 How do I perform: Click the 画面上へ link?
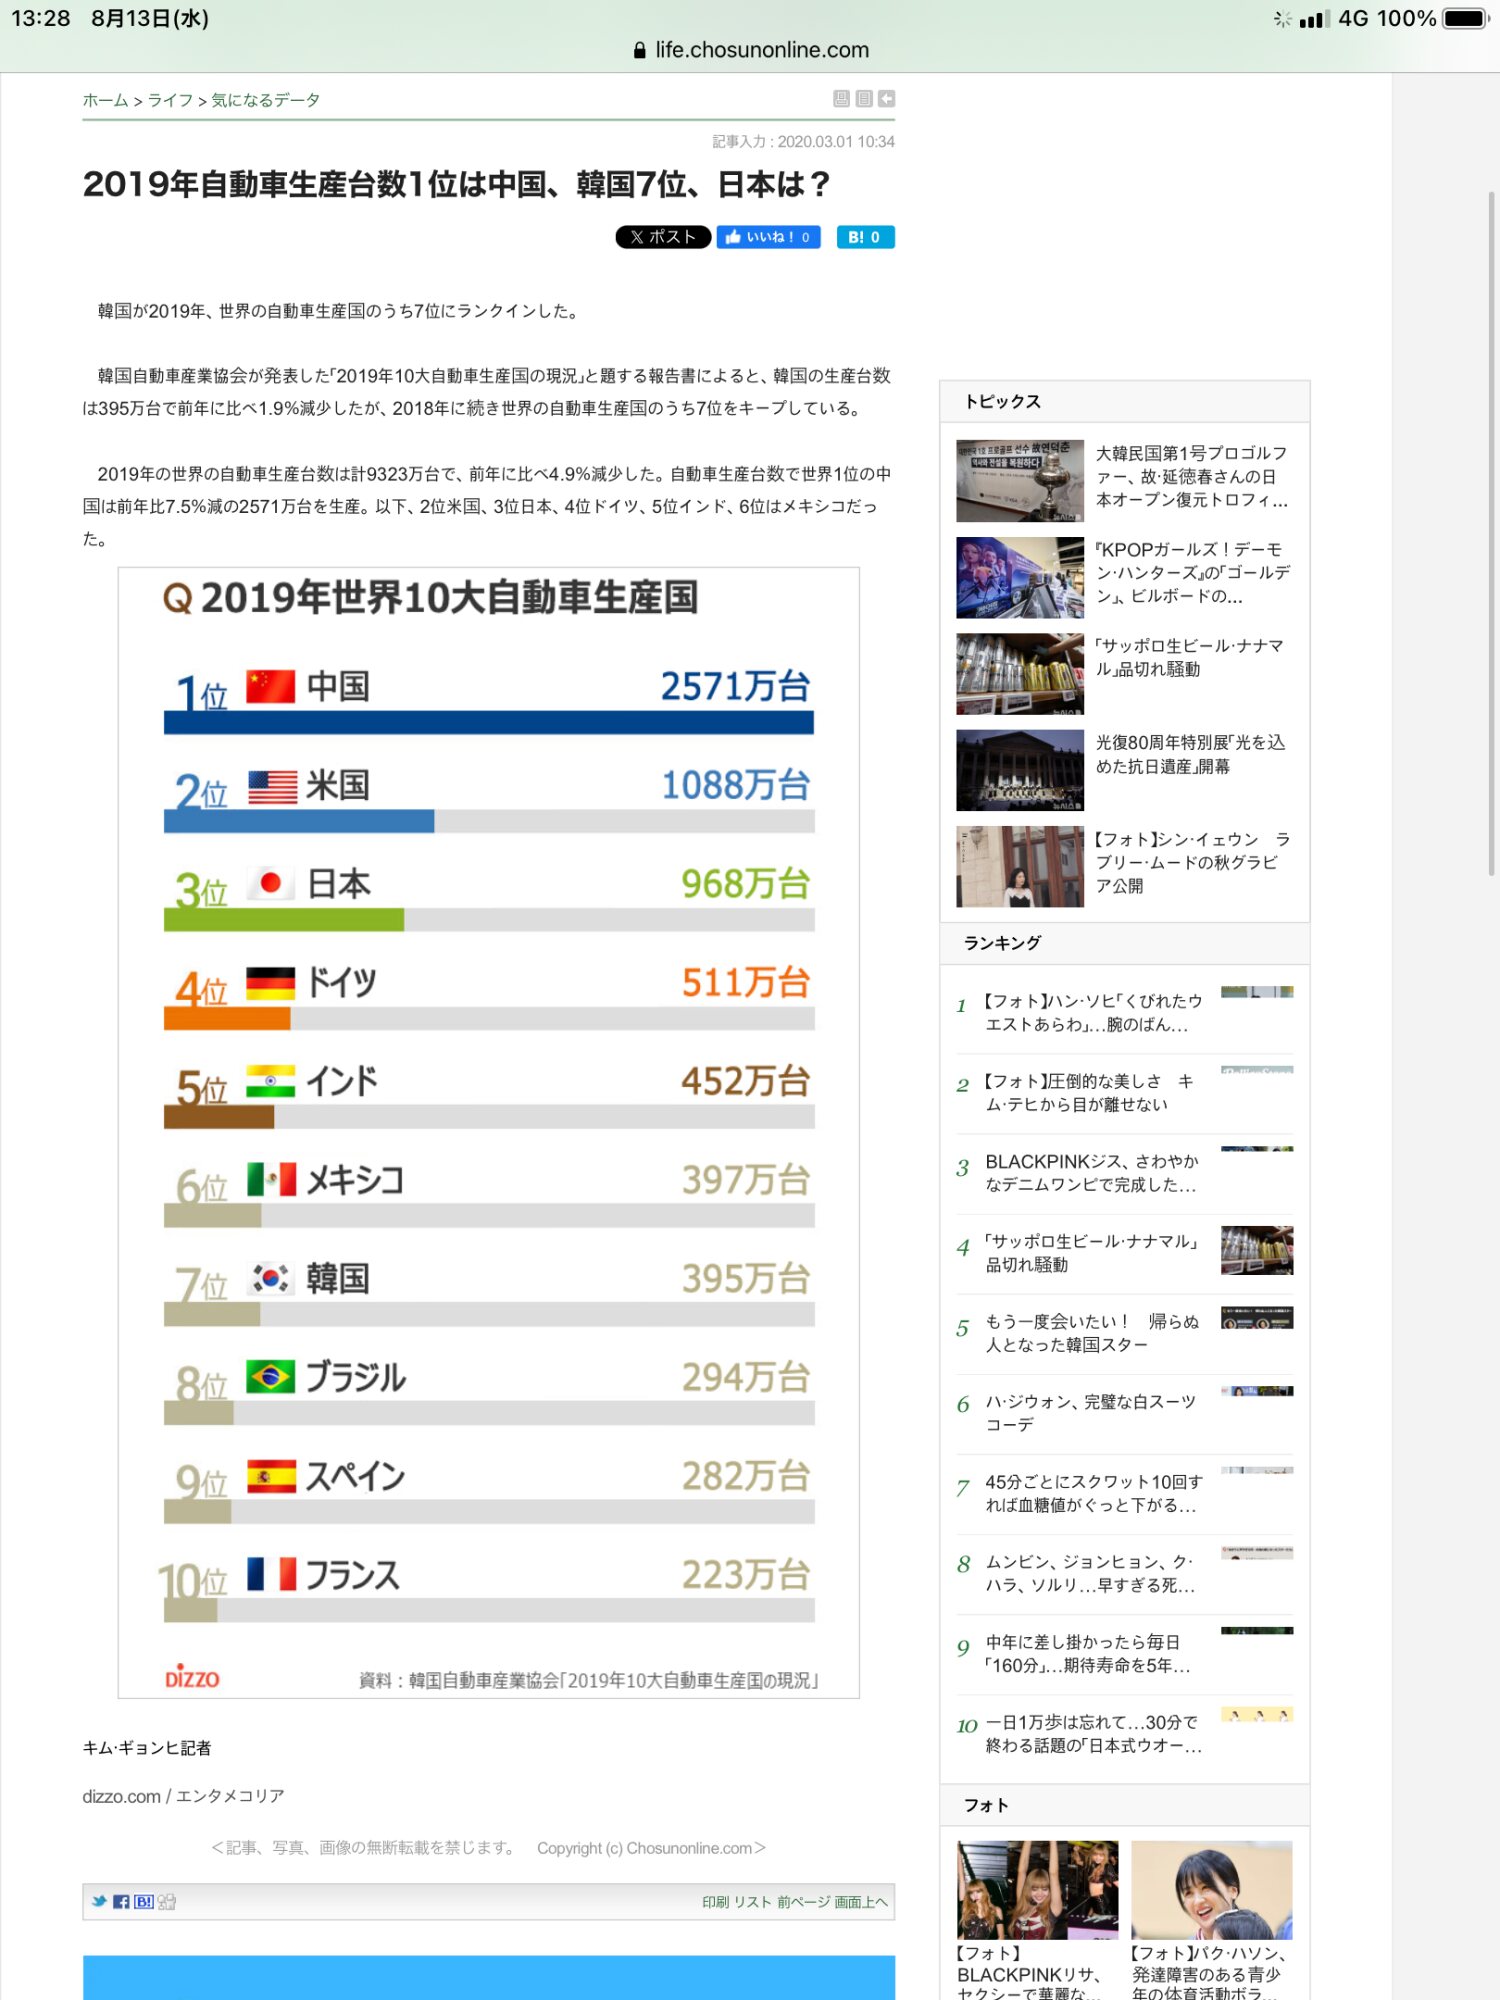(x=861, y=1902)
